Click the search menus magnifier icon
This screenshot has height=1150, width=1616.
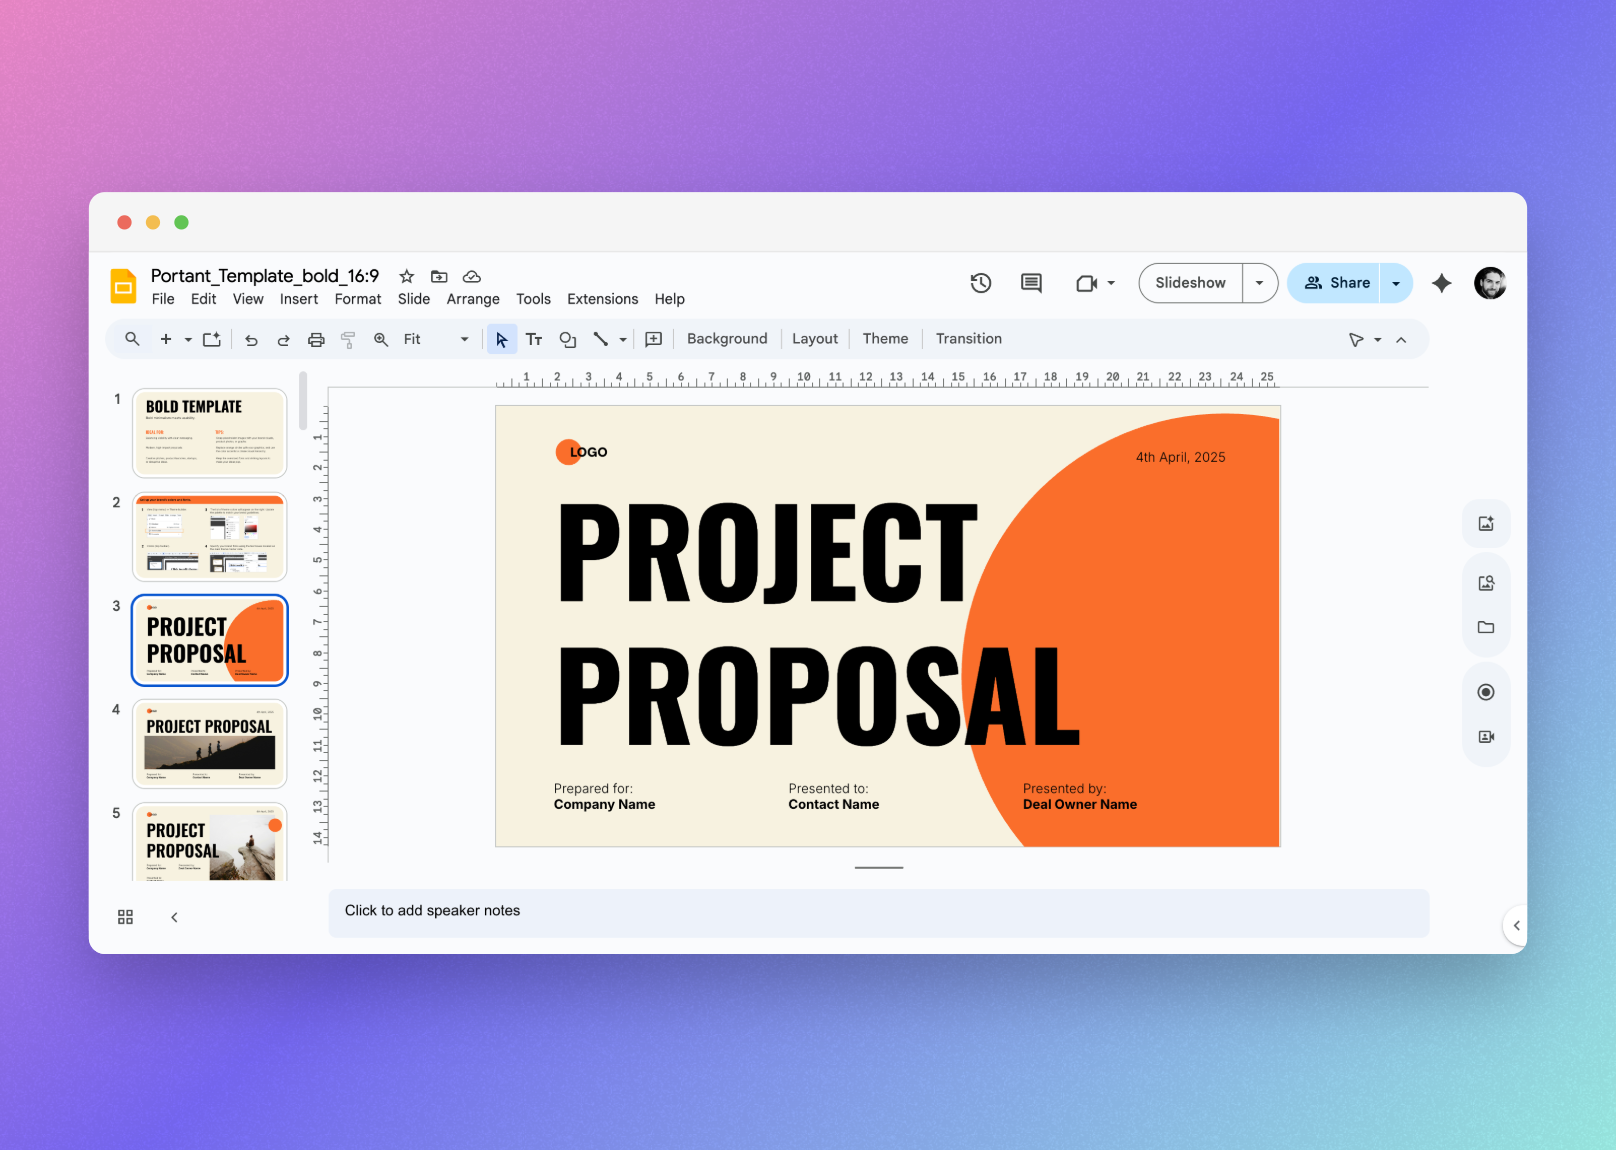(x=132, y=339)
